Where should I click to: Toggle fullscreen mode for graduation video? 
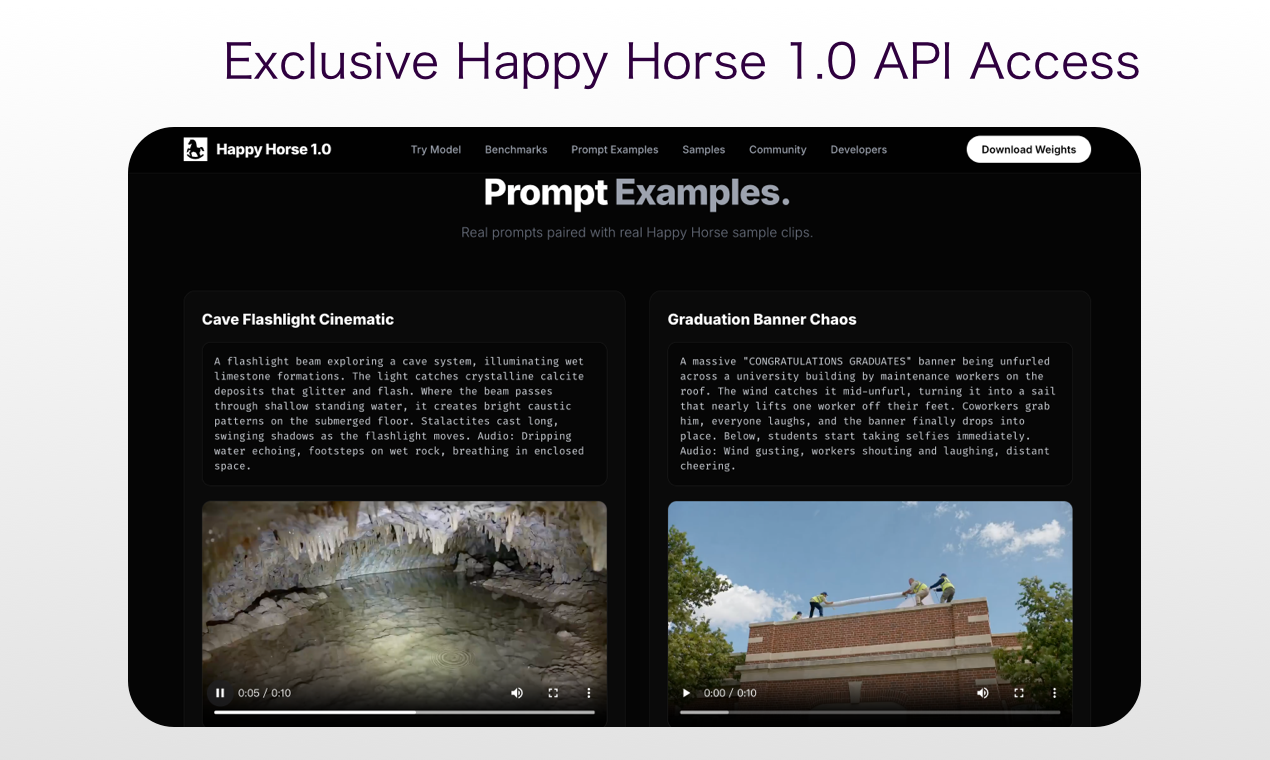(x=1019, y=692)
